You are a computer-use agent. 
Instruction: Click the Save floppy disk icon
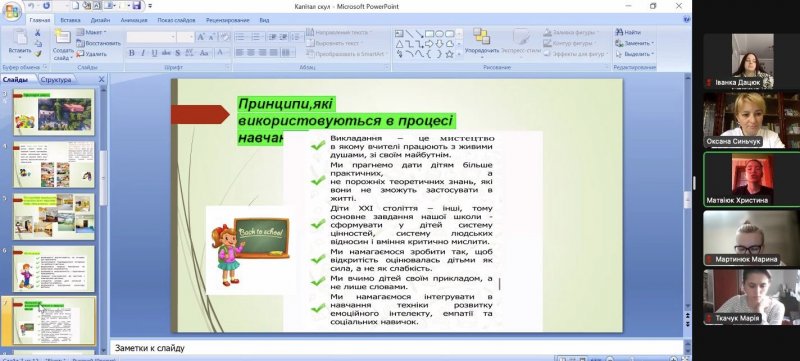point(136,6)
